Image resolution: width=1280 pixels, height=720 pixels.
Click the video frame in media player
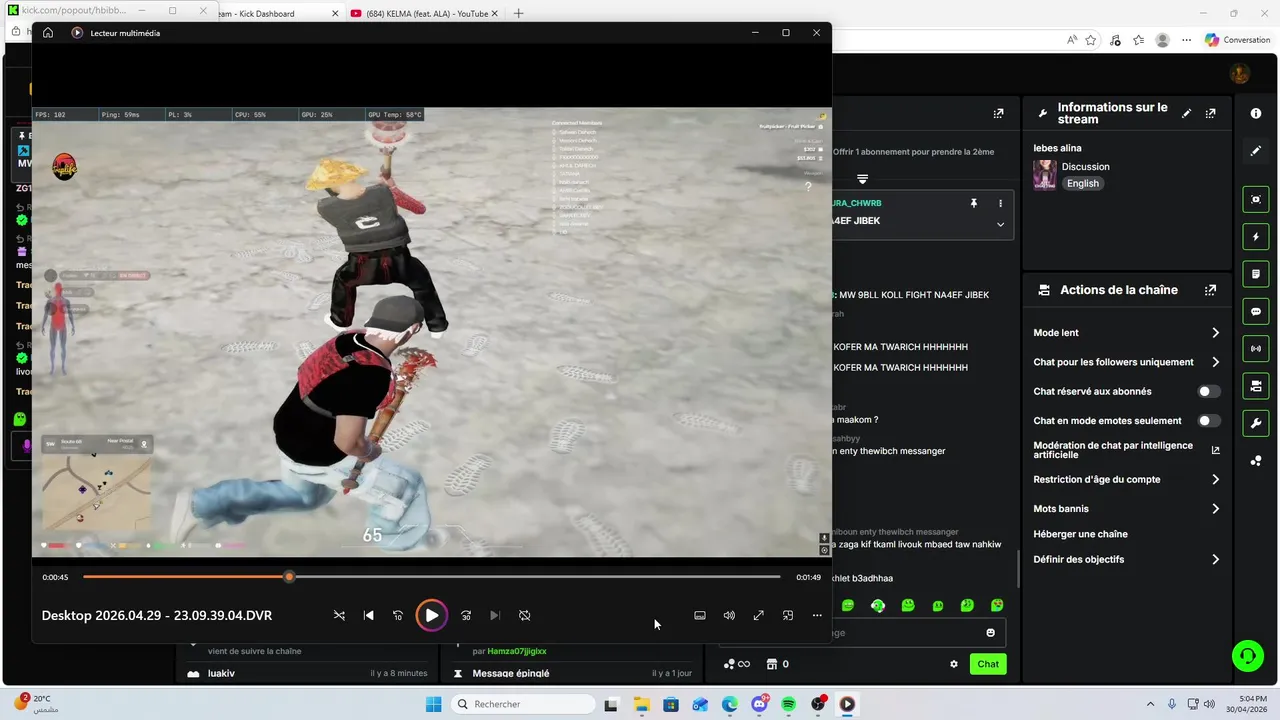click(431, 332)
